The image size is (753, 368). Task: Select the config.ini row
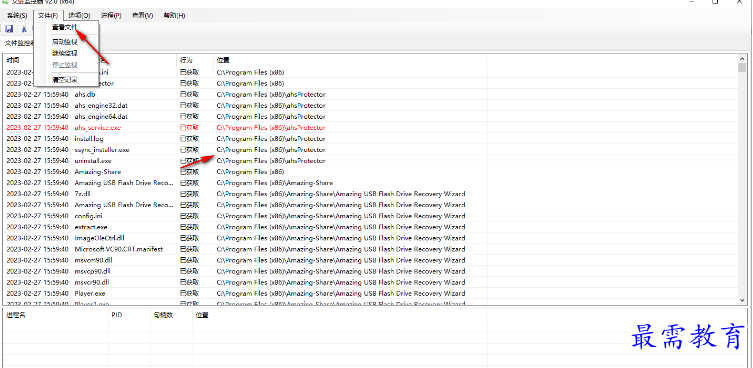pyautogui.click(x=370, y=216)
